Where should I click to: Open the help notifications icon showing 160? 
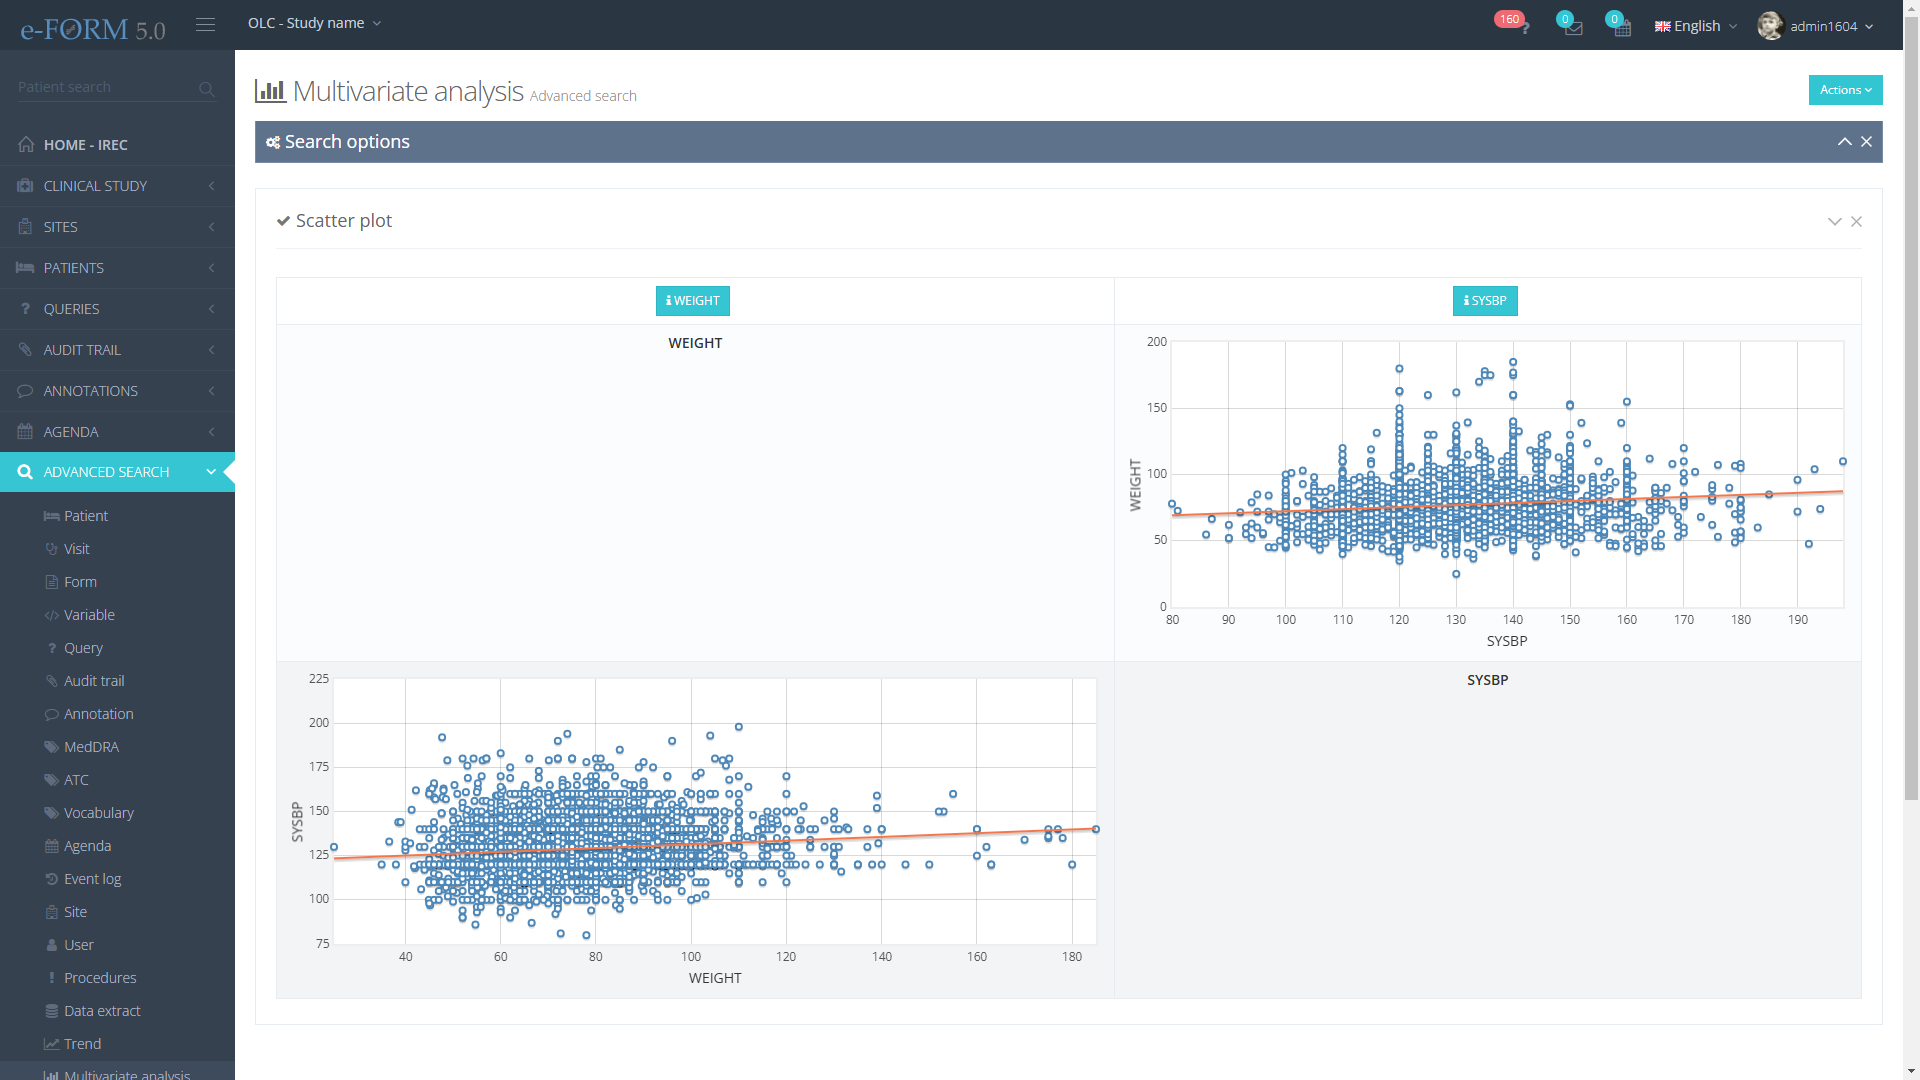click(1521, 26)
